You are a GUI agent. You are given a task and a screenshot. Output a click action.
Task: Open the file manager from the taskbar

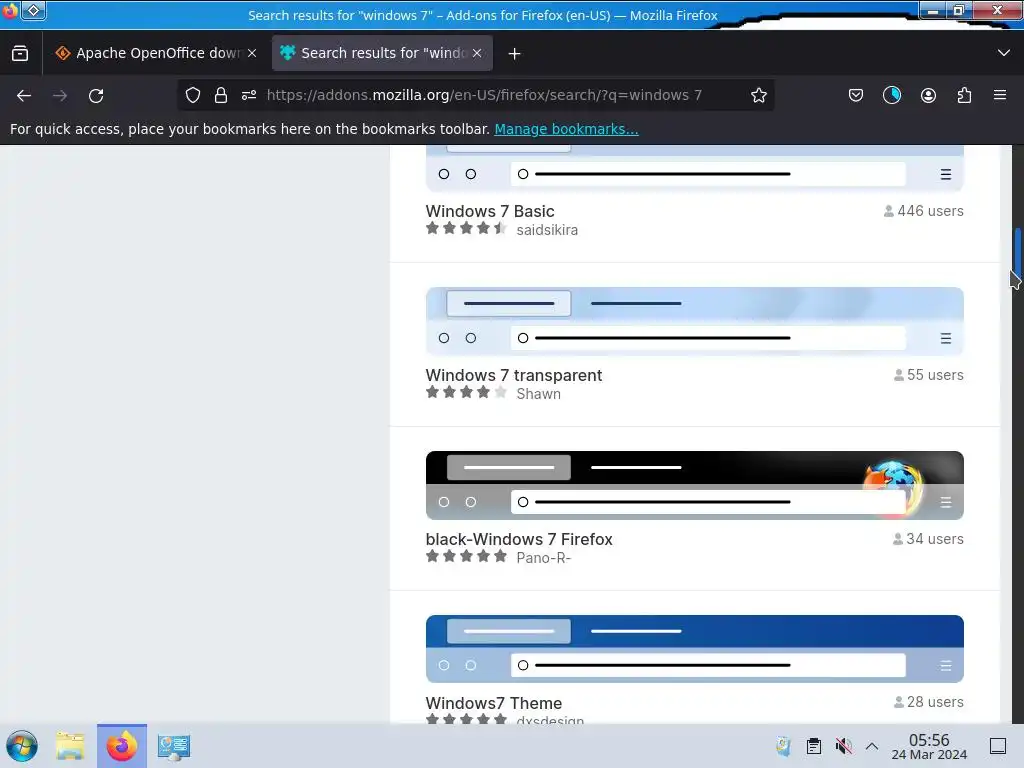pos(70,746)
